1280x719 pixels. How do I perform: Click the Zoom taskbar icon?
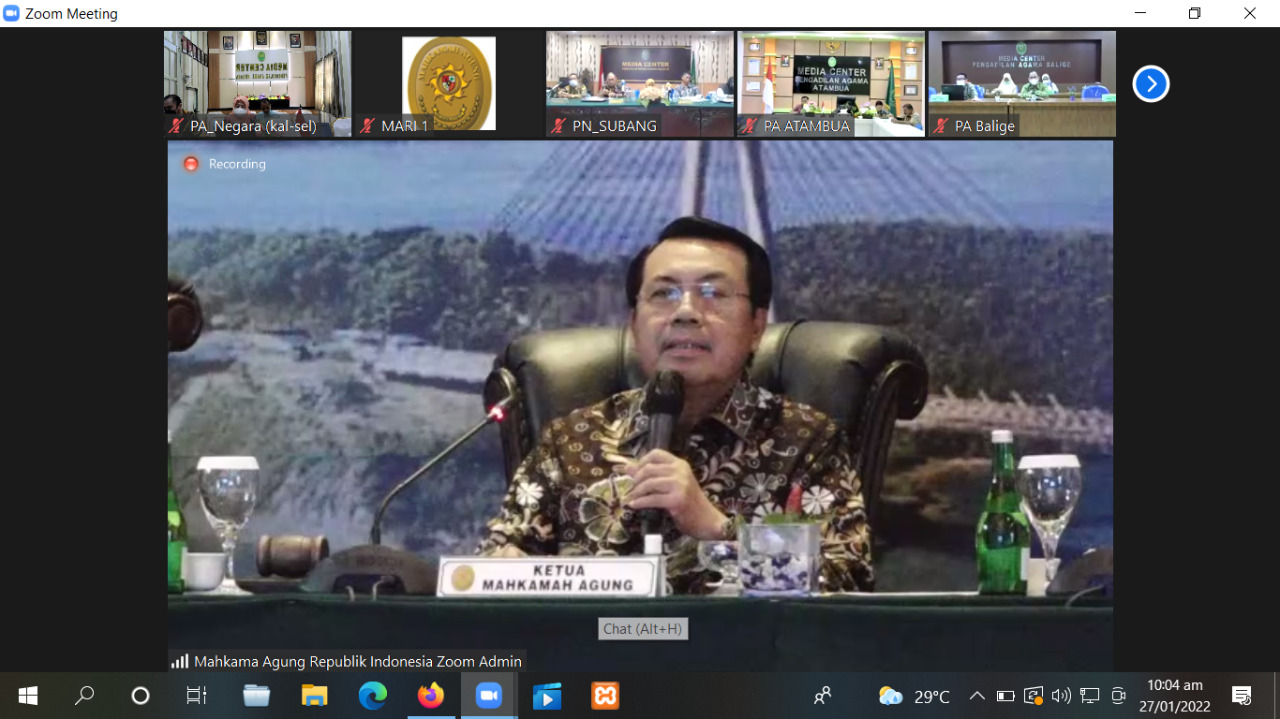489,695
